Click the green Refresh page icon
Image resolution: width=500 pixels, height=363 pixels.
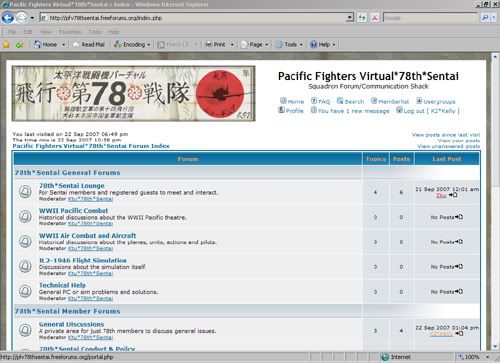pyautogui.click(x=362, y=18)
